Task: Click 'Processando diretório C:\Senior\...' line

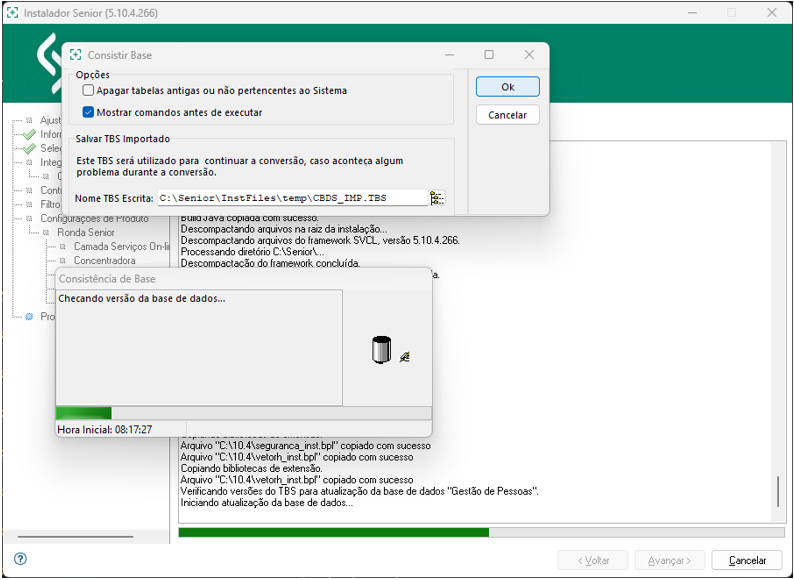Action: pyautogui.click(x=252, y=252)
